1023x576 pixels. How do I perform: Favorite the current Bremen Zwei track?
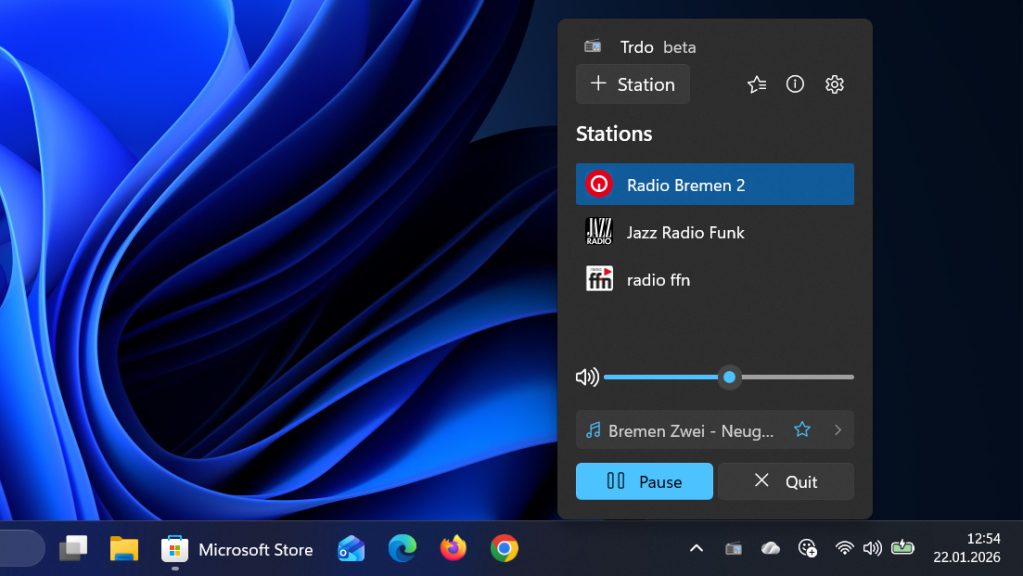click(802, 430)
